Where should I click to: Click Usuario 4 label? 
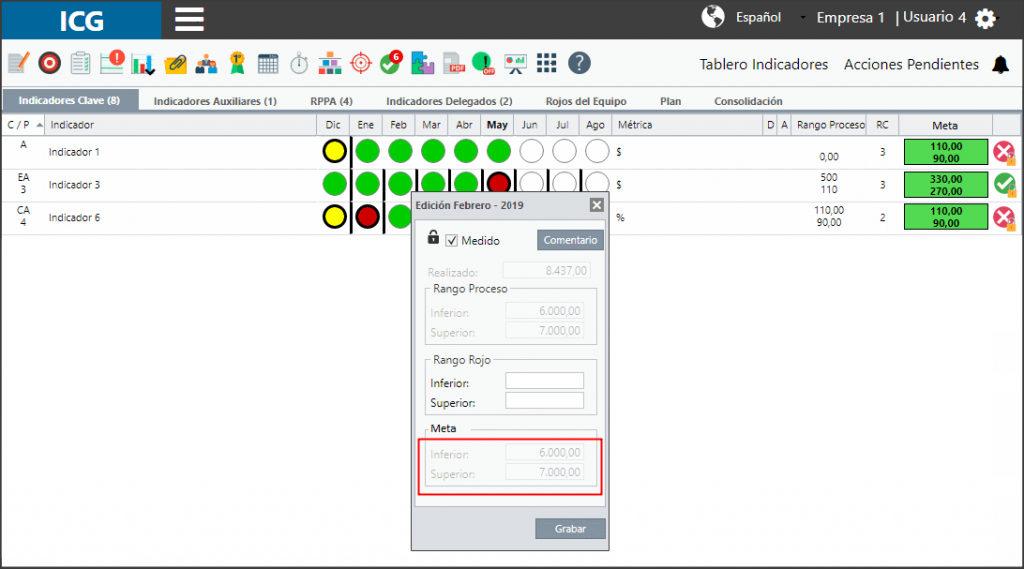click(935, 18)
